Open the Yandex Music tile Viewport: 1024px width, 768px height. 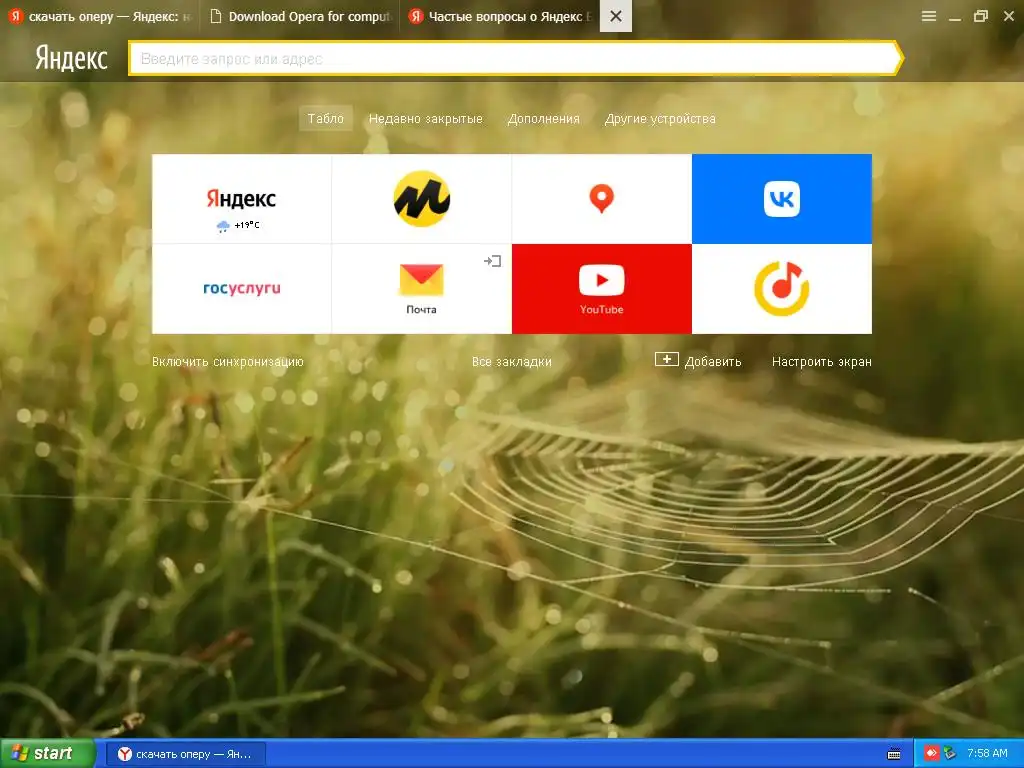tap(782, 289)
